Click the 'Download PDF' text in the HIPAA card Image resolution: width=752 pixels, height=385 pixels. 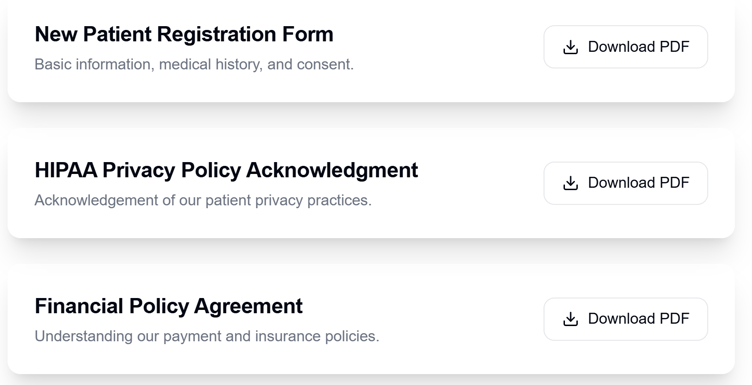[x=638, y=183]
